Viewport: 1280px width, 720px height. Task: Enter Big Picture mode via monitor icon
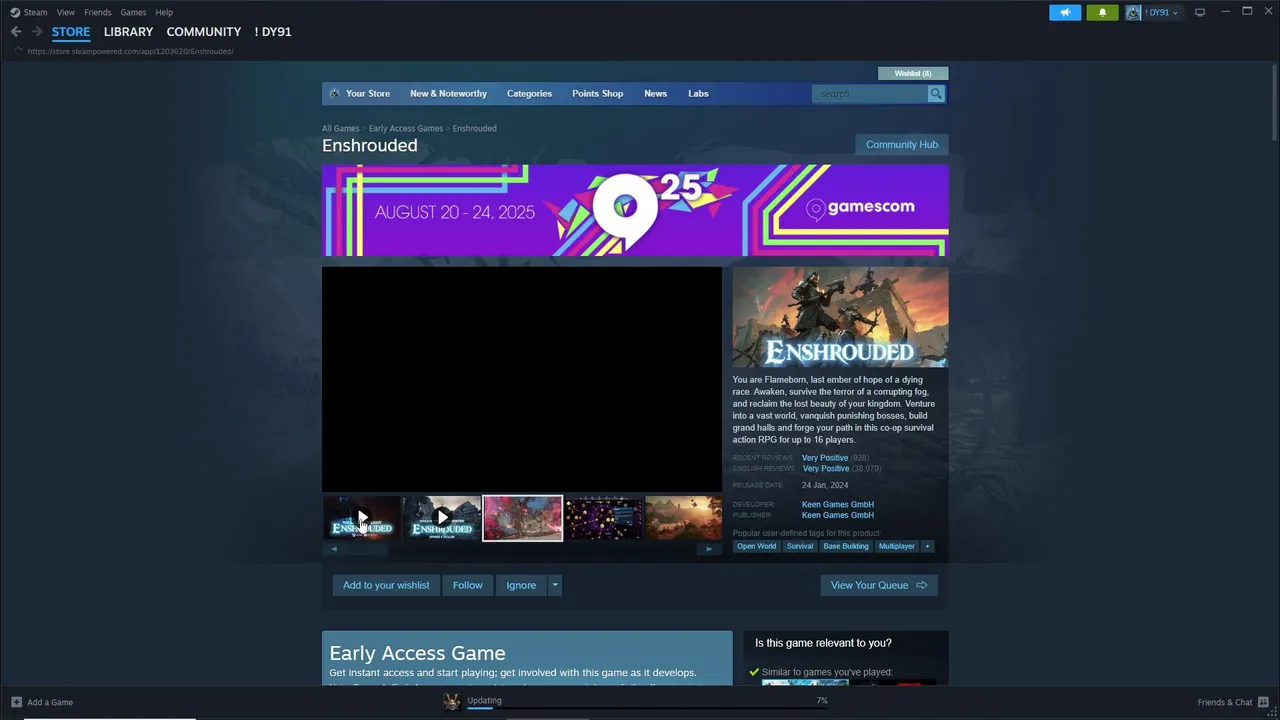click(1200, 12)
